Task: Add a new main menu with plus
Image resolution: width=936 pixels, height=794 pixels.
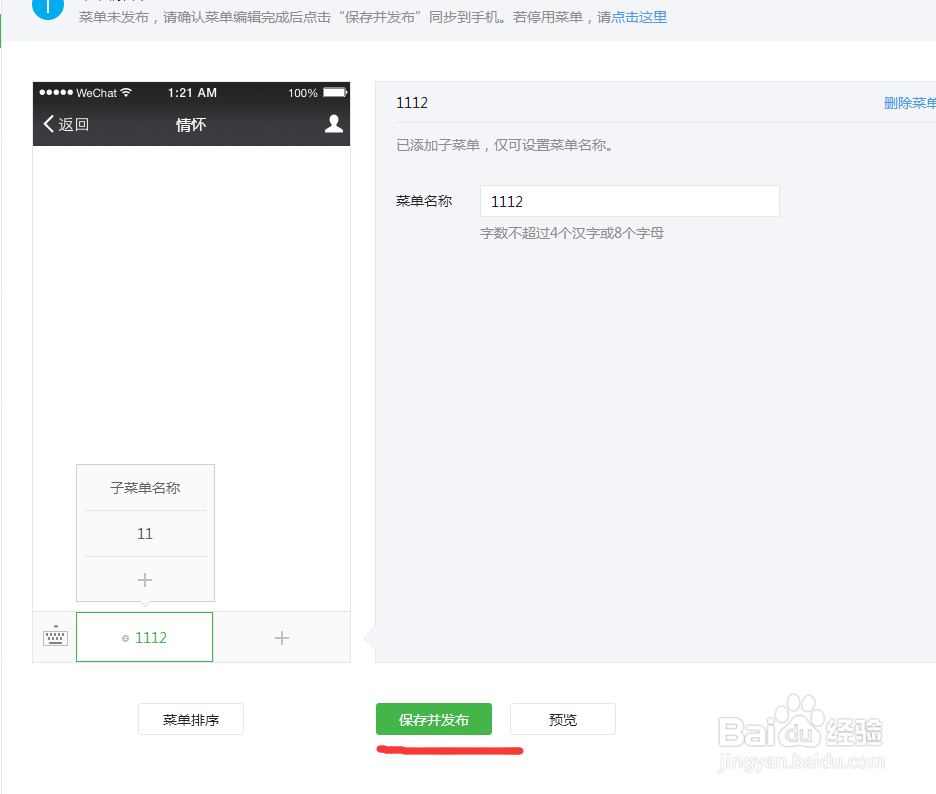Action: pos(282,638)
